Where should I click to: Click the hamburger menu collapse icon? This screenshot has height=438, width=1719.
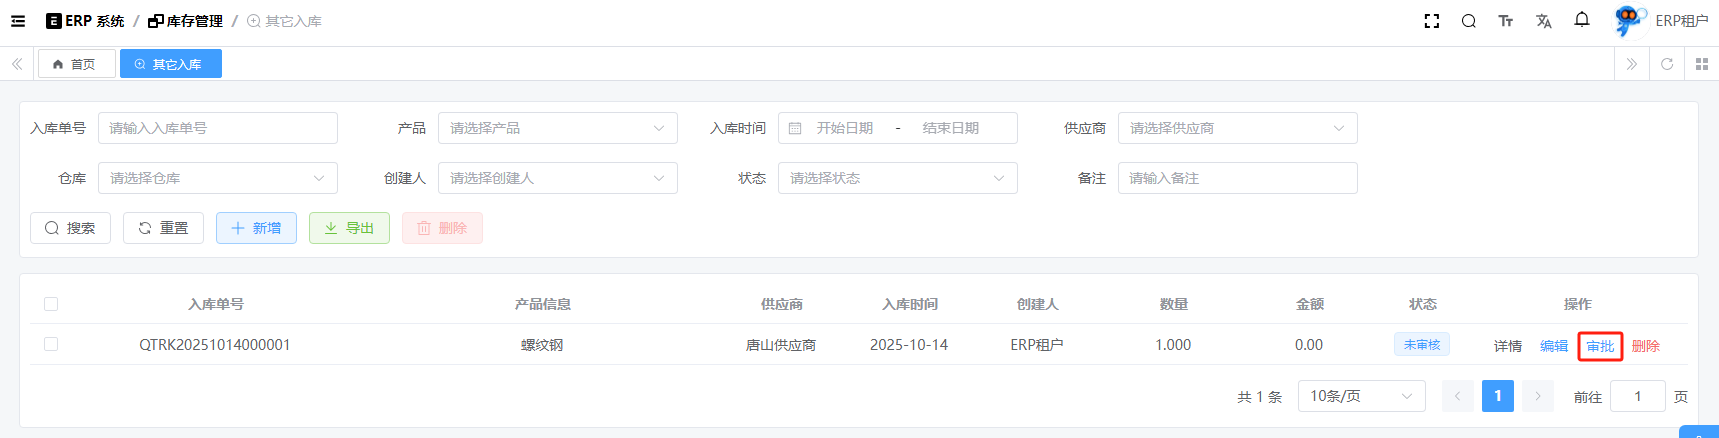coord(18,21)
